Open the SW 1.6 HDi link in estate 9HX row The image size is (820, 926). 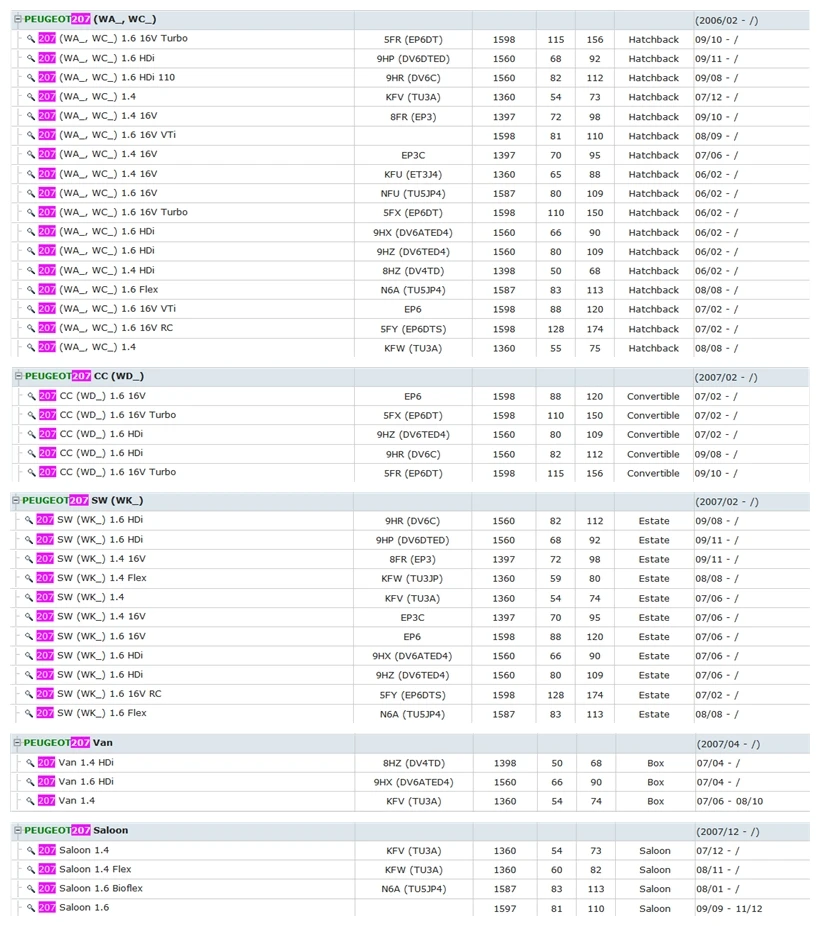(90, 656)
